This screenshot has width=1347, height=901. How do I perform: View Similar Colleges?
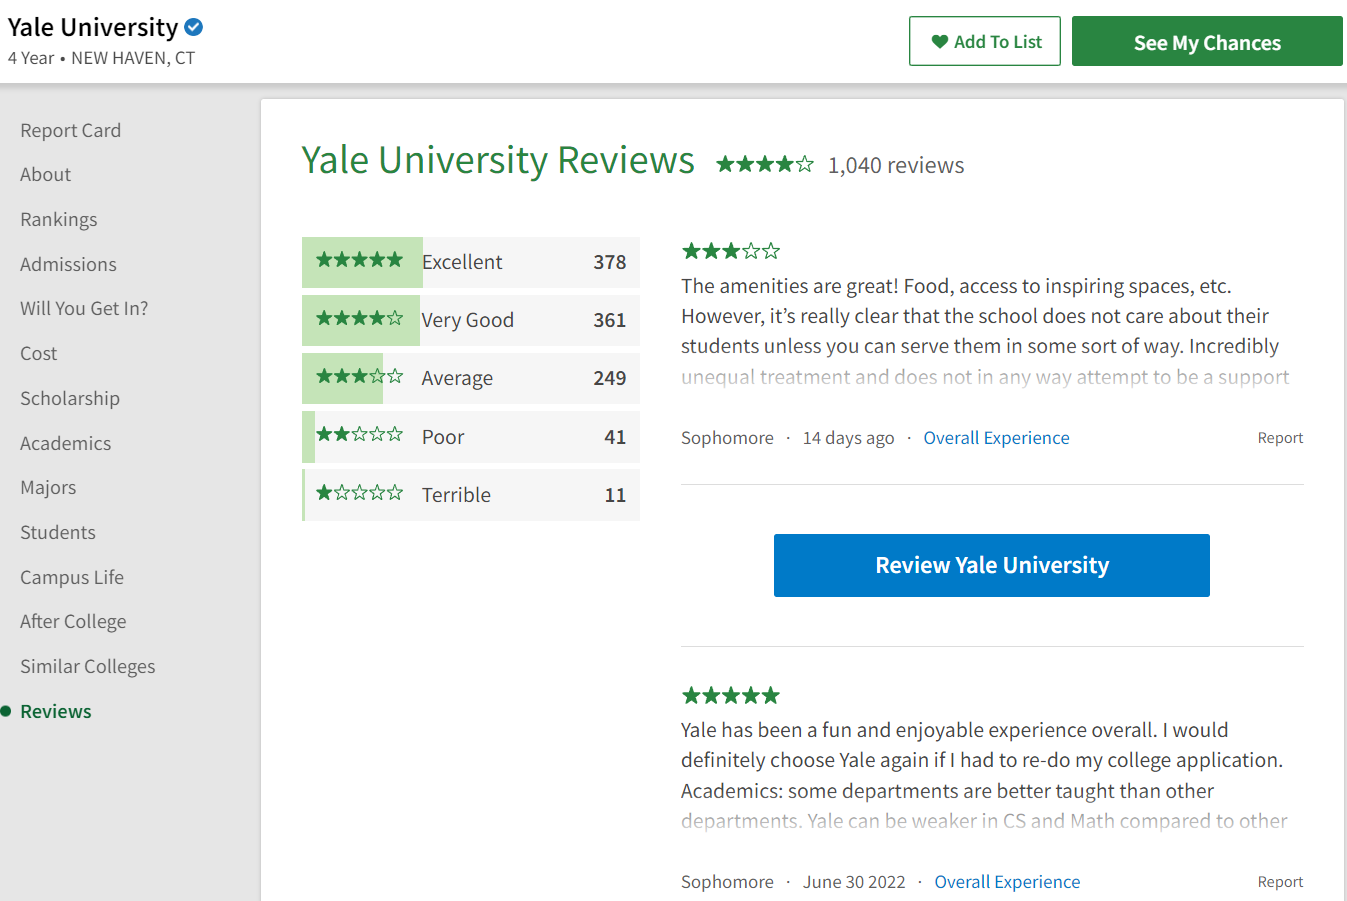[x=88, y=666]
